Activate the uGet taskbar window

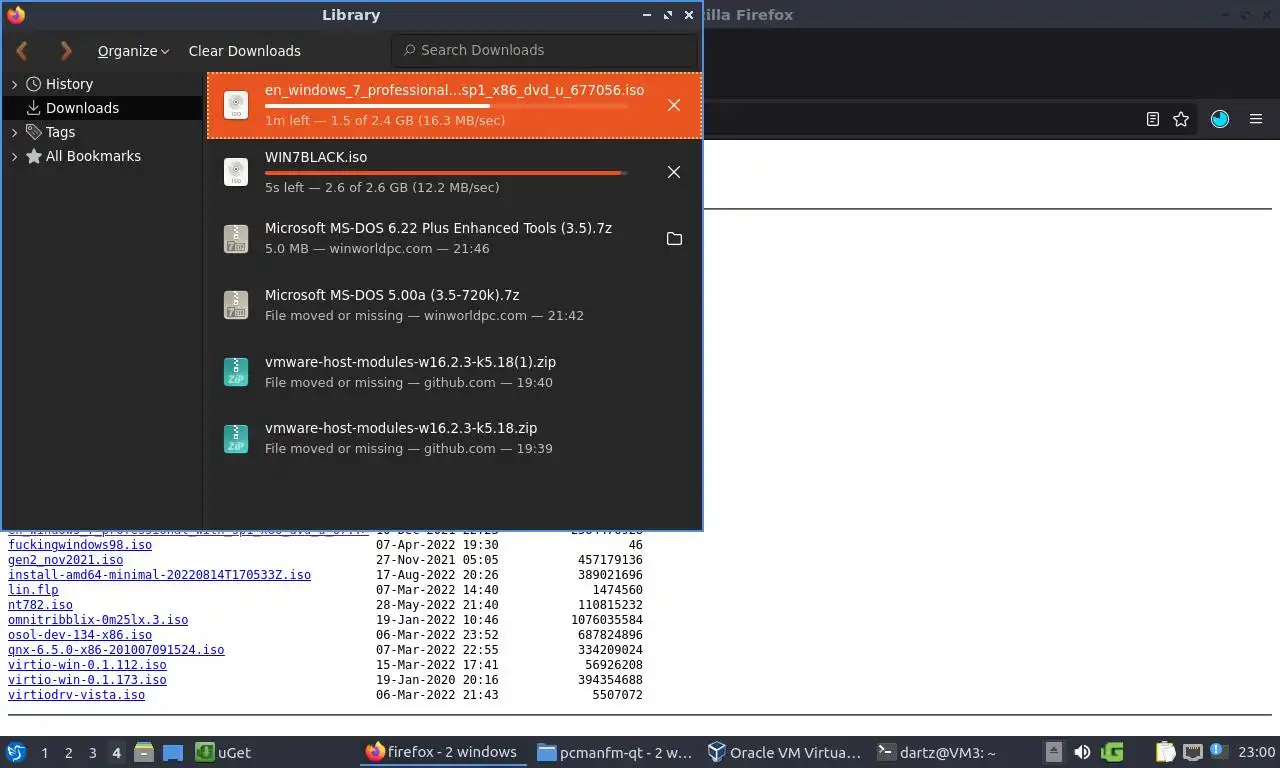223,752
